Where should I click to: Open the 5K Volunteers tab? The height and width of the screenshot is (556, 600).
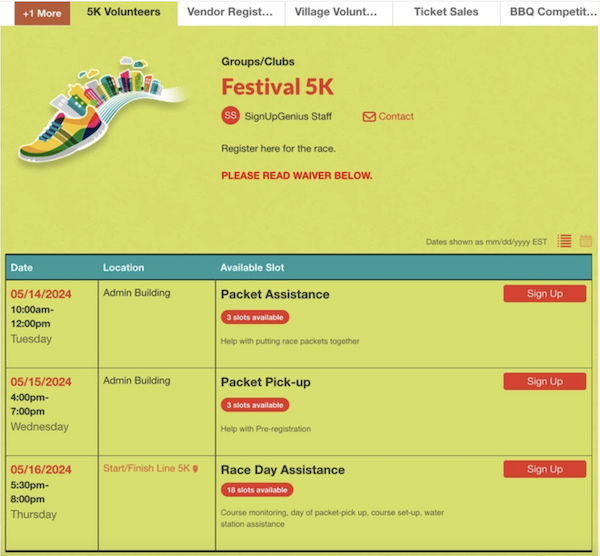click(124, 12)
